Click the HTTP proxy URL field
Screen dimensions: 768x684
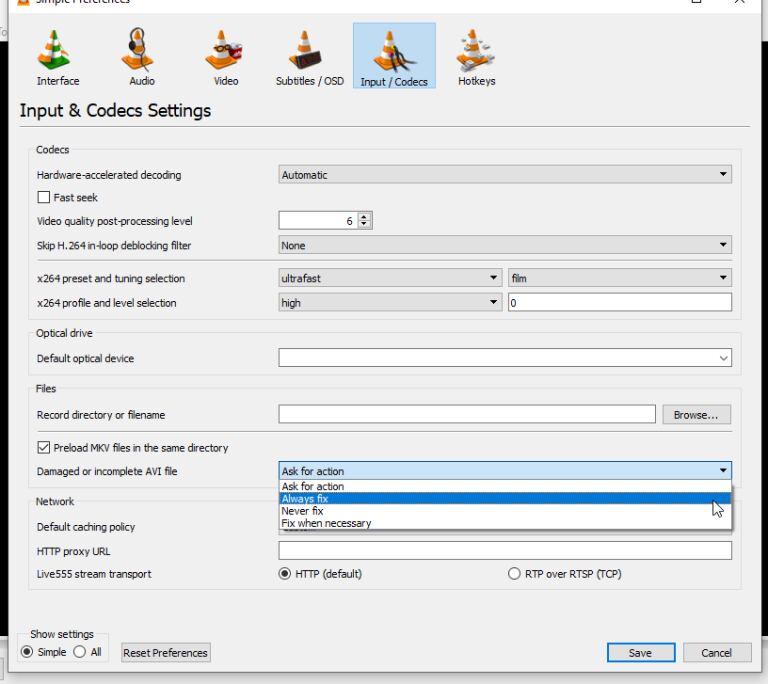coord(504,551)
